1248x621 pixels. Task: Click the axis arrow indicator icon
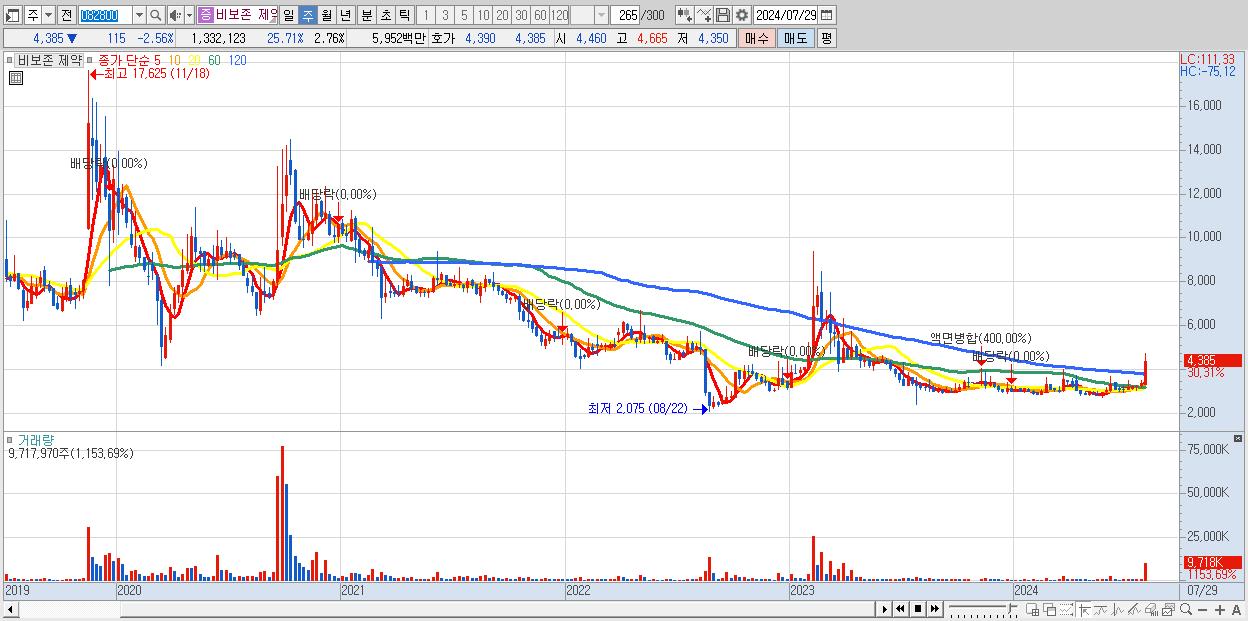pos(1084,609)
